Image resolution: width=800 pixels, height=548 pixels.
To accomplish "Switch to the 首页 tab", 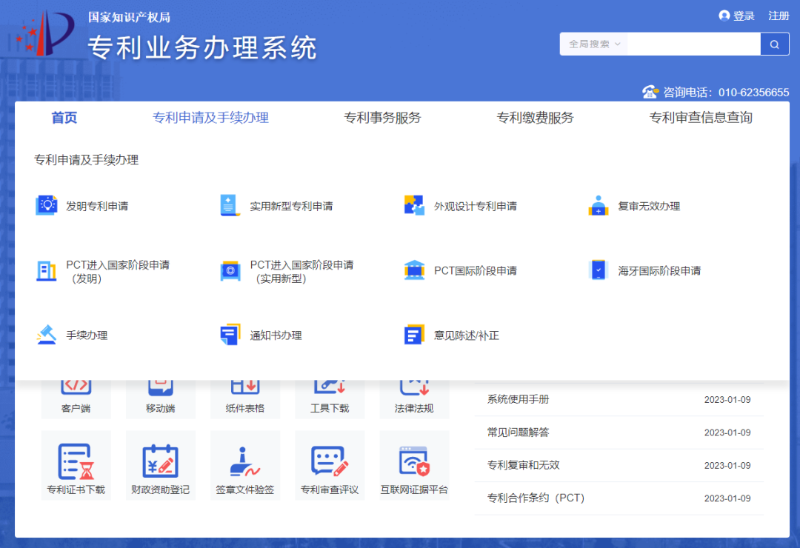I will (64, 118).
